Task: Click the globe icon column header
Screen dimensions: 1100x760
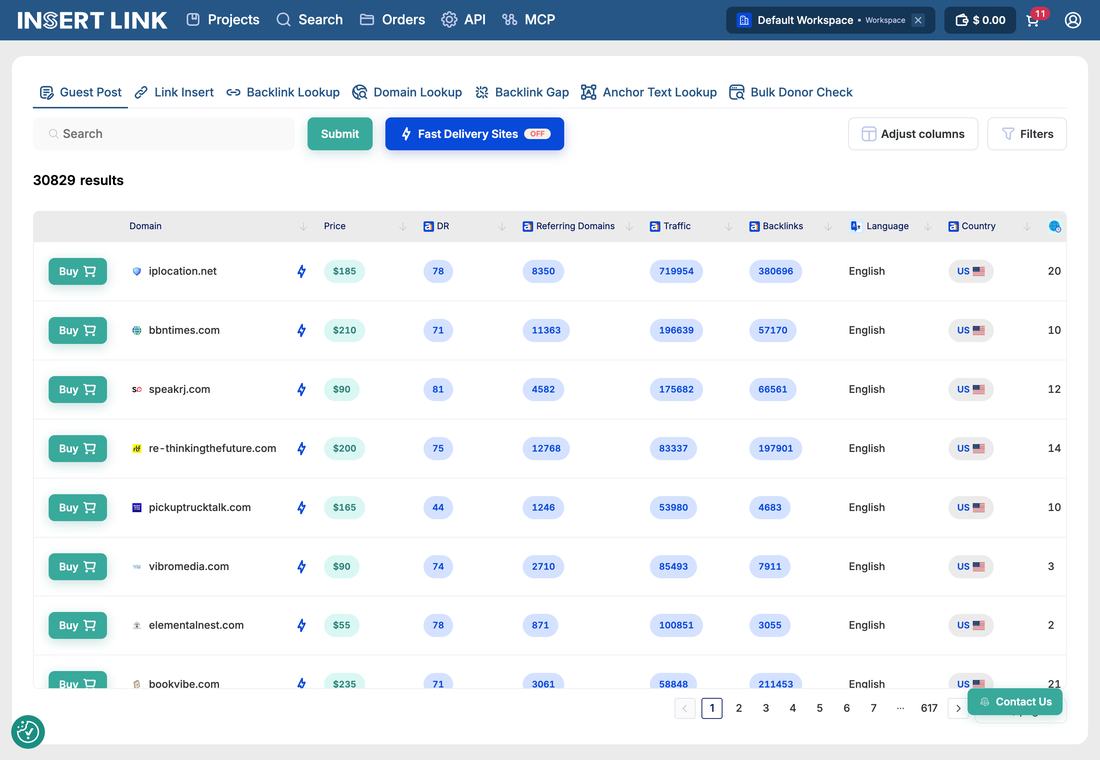Action: (x=1054, y=226)
